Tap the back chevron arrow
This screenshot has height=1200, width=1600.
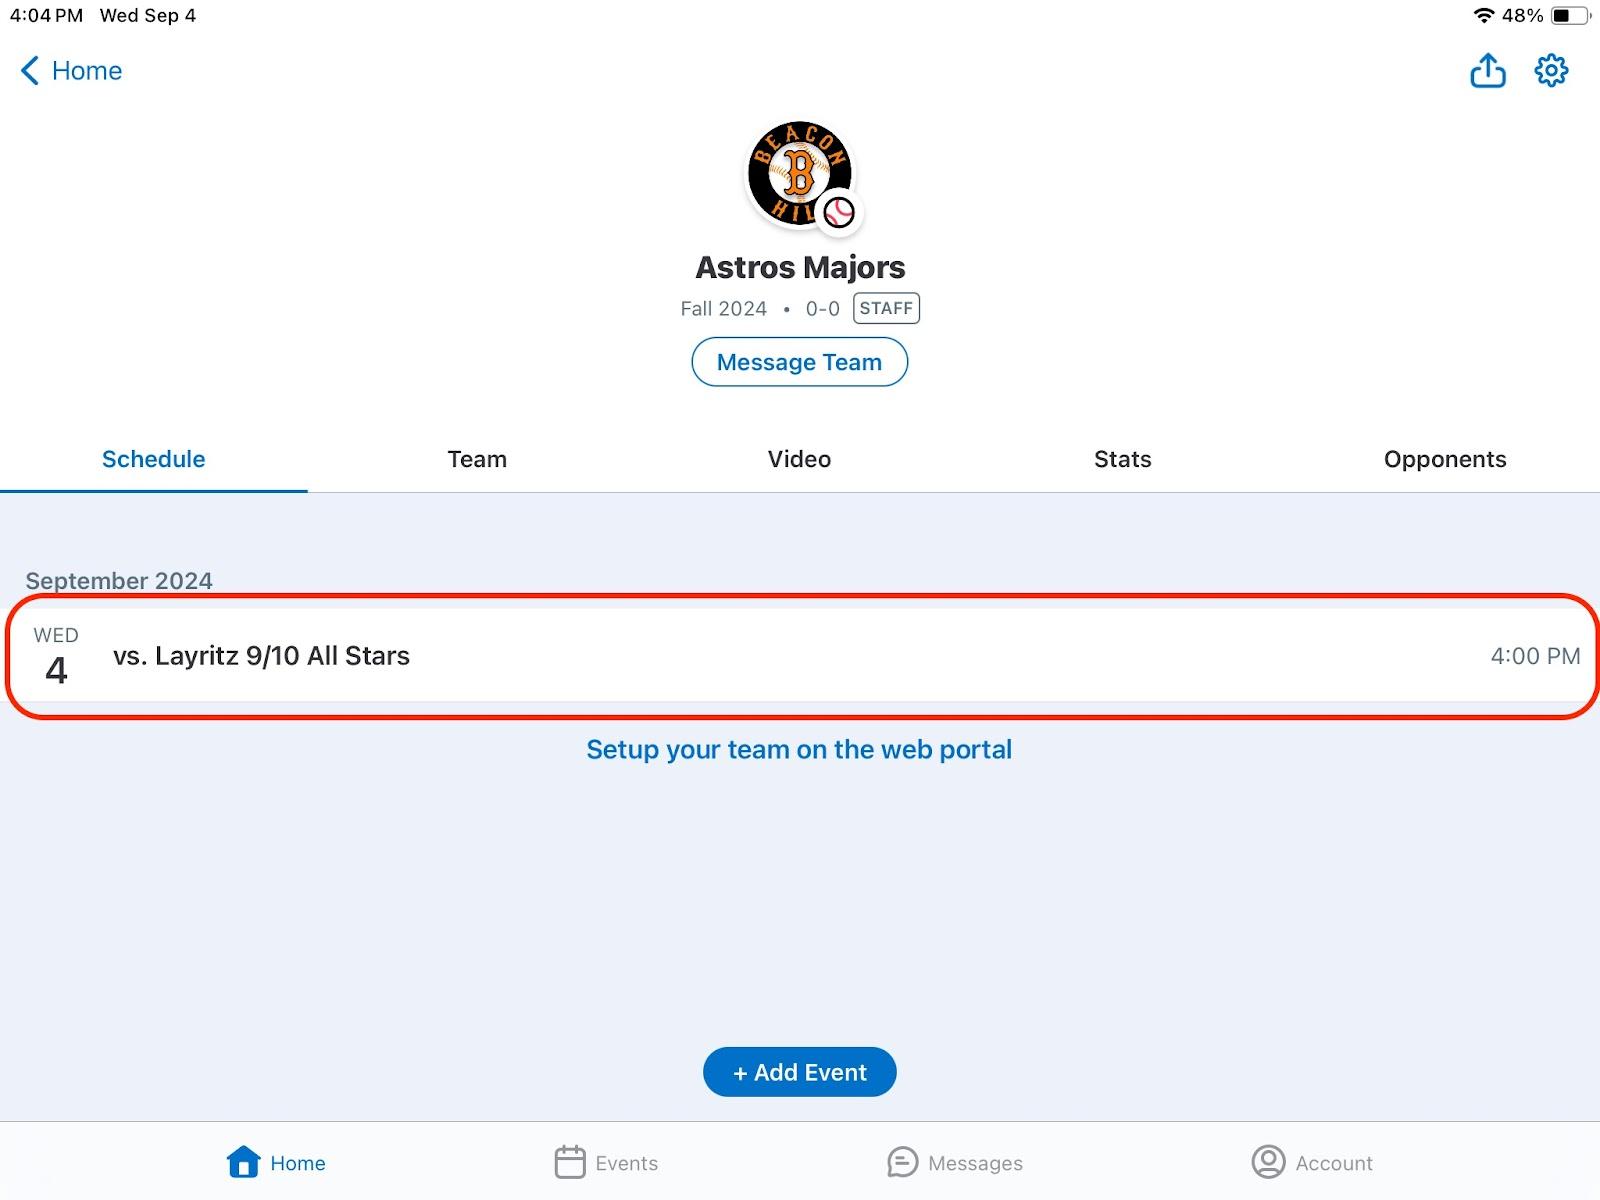click(30, 71)
